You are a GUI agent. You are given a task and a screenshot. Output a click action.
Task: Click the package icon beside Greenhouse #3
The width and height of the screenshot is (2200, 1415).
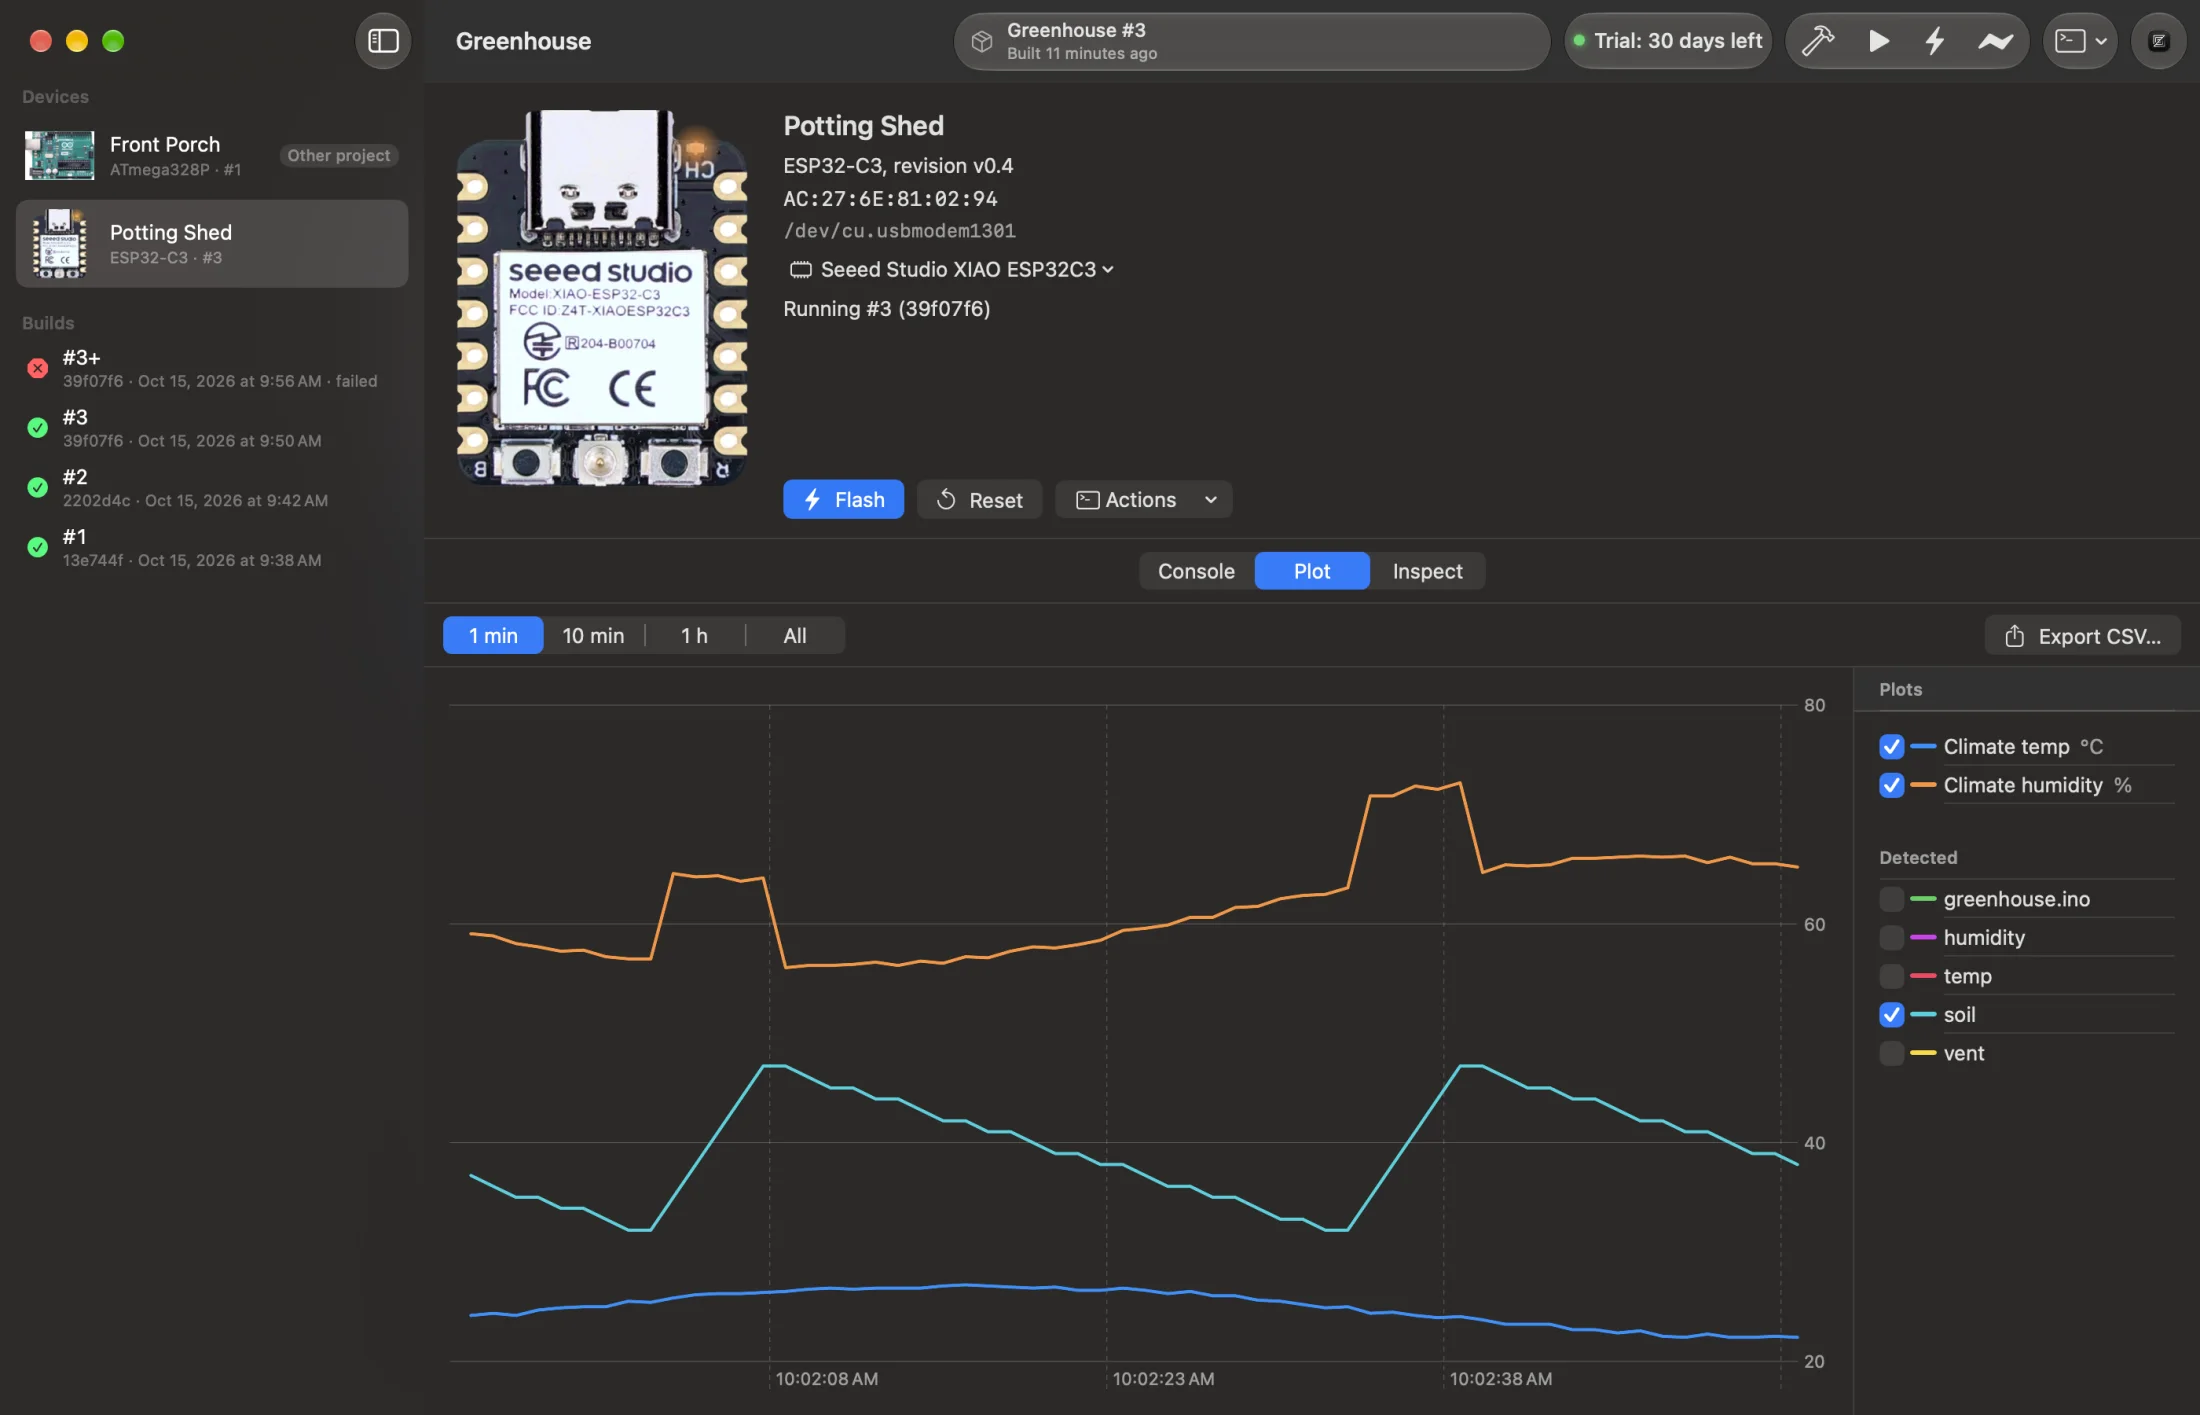982,41
